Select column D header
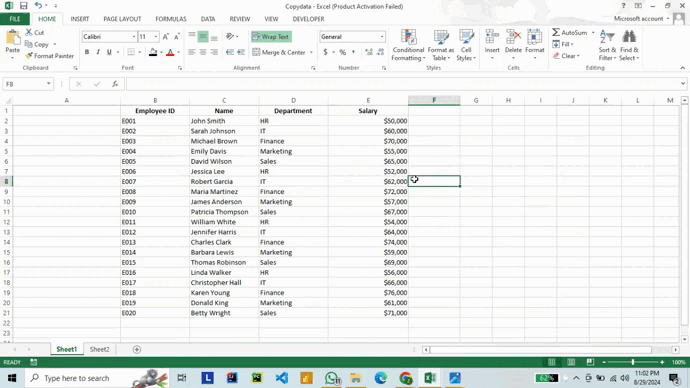 294,100
